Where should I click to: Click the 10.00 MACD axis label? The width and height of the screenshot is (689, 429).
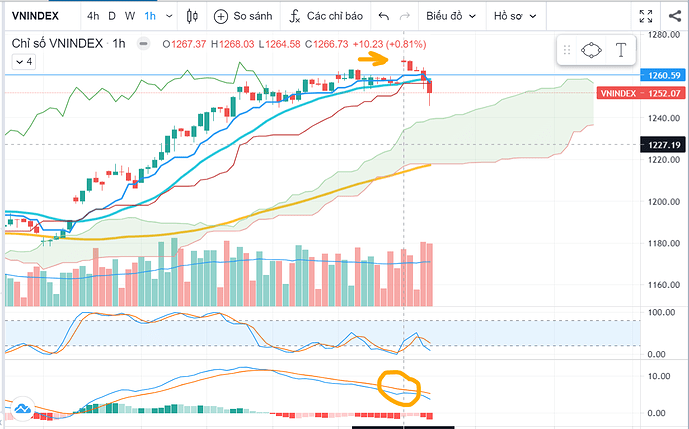click(659, 376)
